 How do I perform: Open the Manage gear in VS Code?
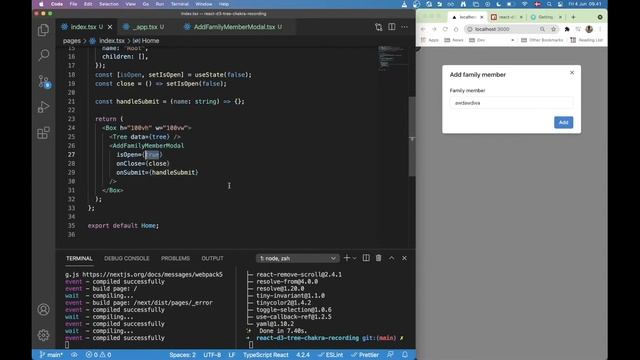43,335
